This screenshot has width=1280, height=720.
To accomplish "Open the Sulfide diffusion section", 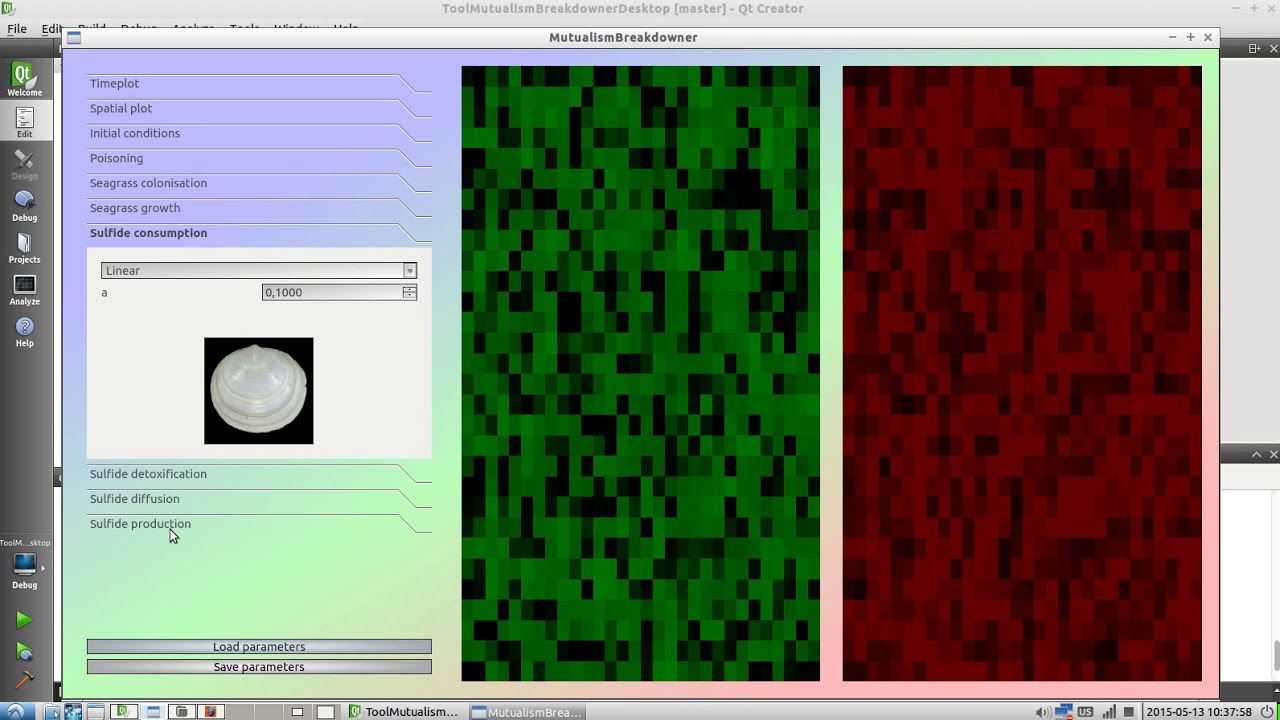I will (260, 499).
